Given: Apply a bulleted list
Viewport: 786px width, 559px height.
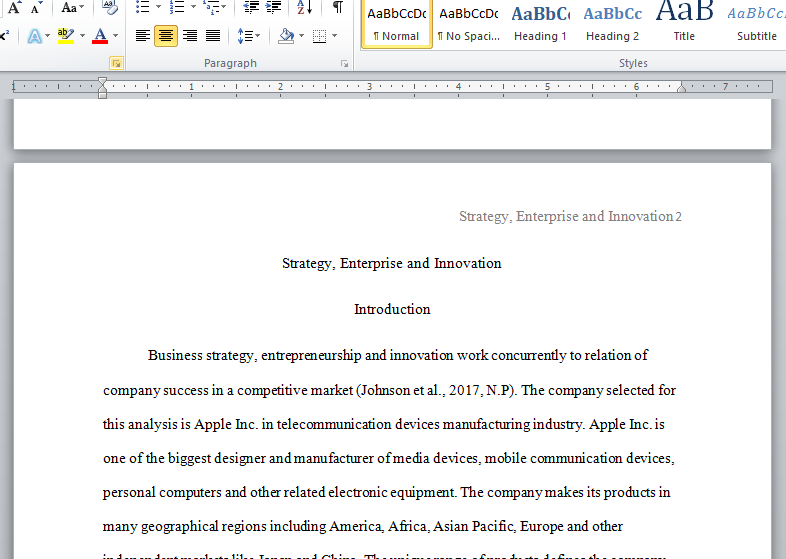Looking at the screenshot, I should click(x=143, y=7).
